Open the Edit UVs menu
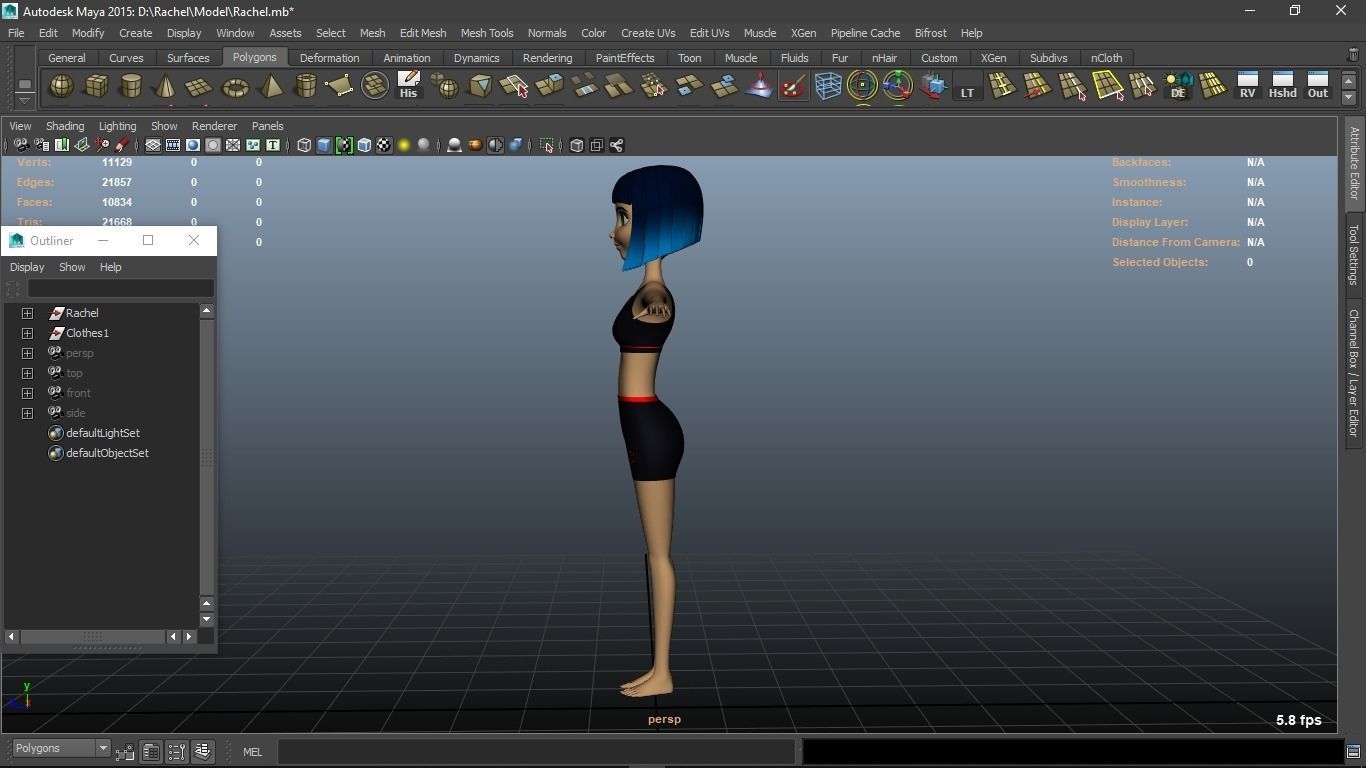This screenshot has width=1366, height=768. [709, 33]
